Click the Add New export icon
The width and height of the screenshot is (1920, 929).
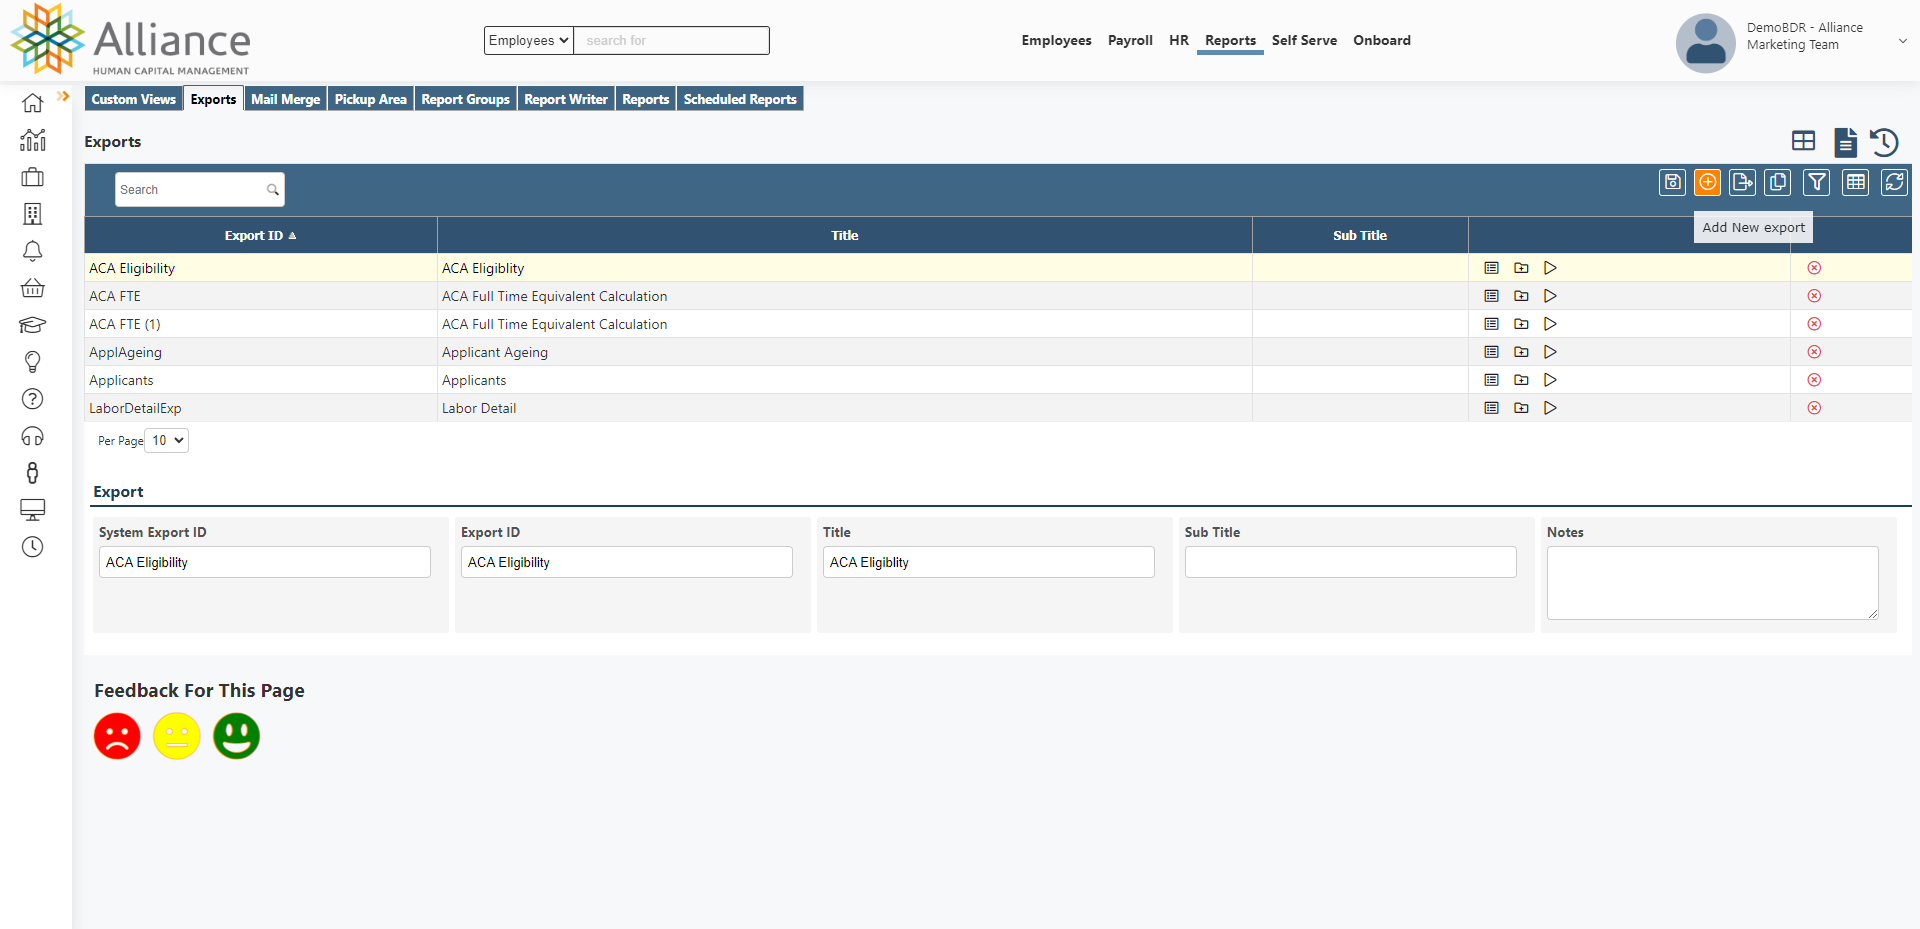pyautogui.click(x=1708, y=182)
